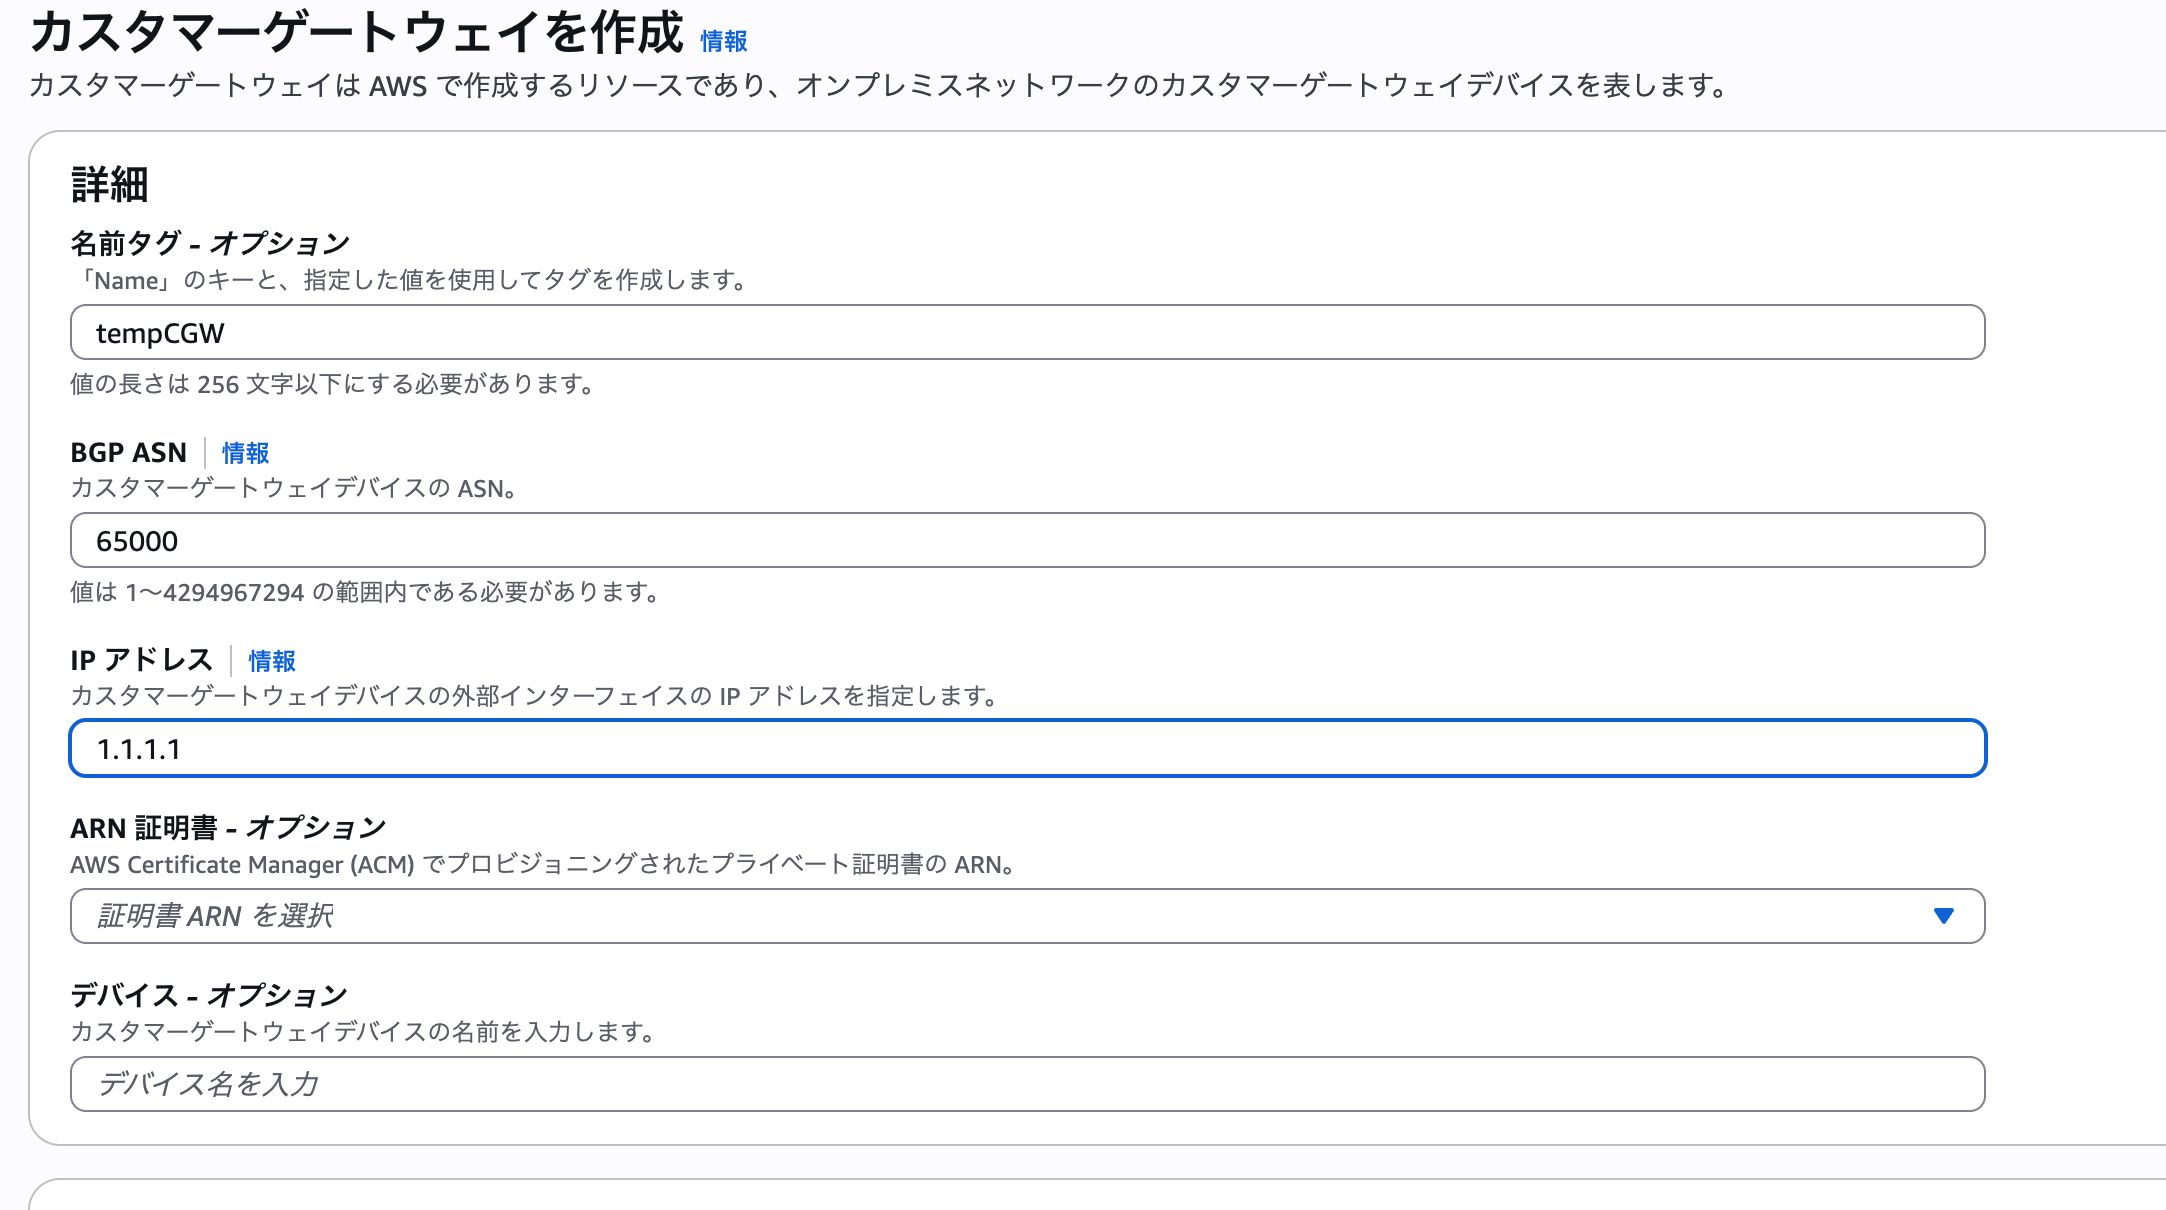Click the 名前タグ - オプション label
This screenshot has width=2166, height=1210.
[209, 240]
